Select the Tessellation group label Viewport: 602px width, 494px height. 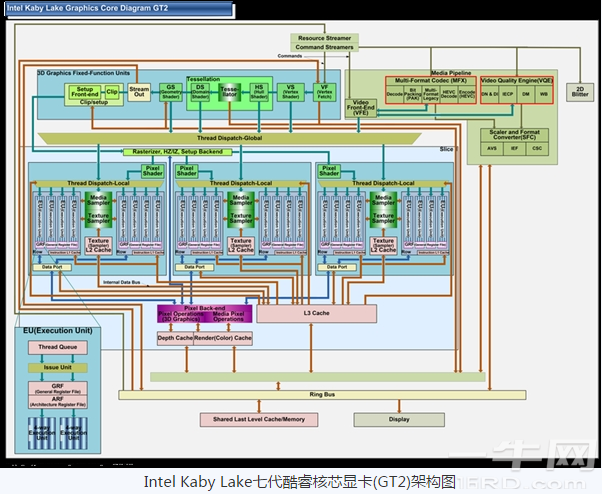pyautogui.click(x=203, y=79)
